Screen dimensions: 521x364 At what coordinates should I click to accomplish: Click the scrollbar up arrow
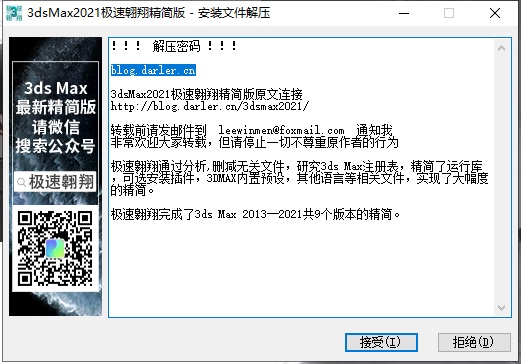tap(501, 49)
